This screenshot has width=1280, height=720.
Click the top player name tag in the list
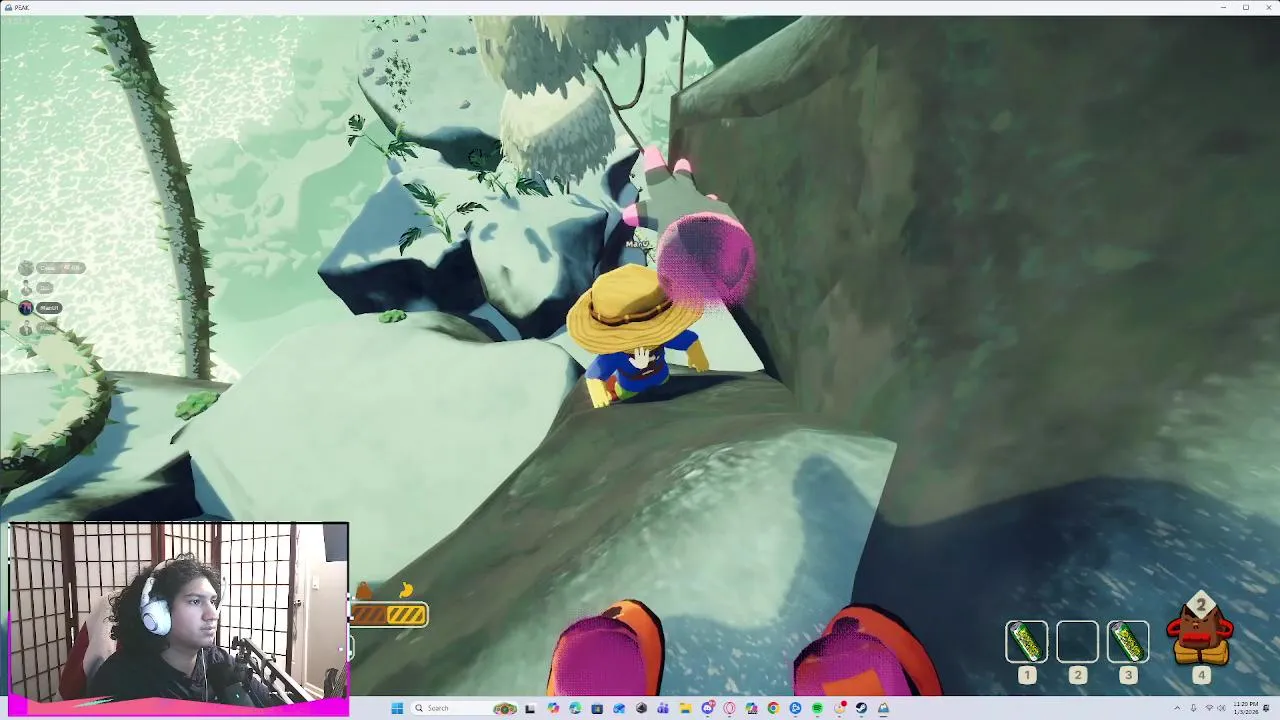(x=61, y=268)
